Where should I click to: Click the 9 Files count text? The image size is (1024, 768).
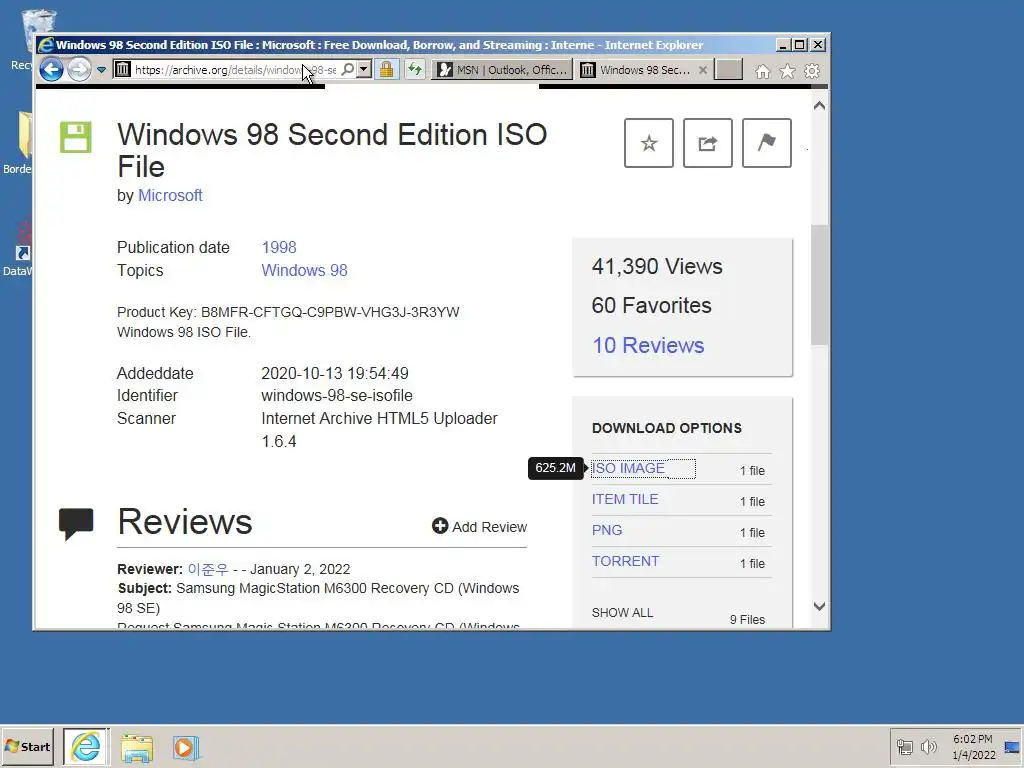pos(747,620)
